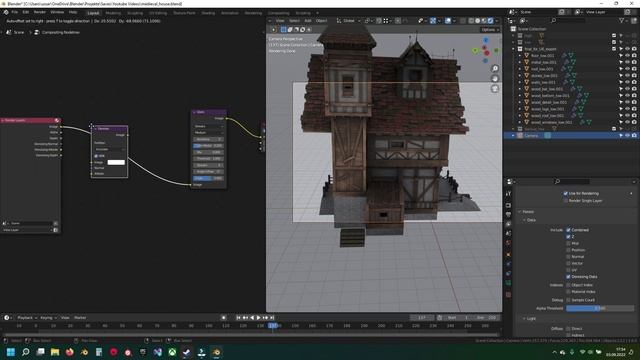Open the Output properties tab icon

pyautogui.click(x=508, y=215)
